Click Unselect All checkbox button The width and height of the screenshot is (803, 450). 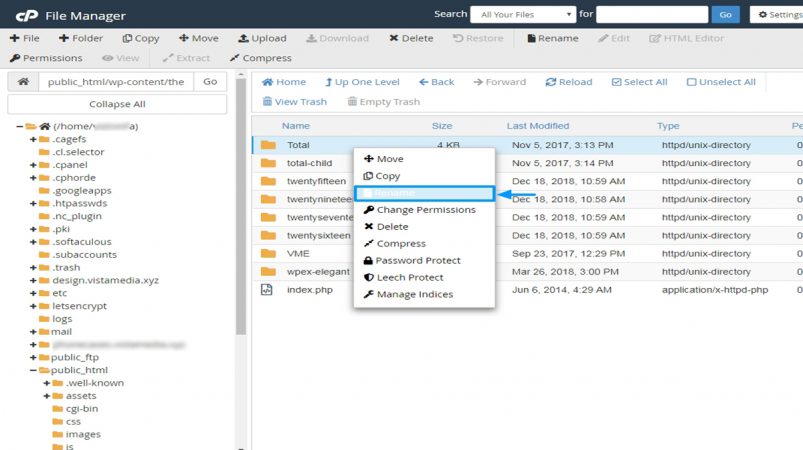coord(721,82)
